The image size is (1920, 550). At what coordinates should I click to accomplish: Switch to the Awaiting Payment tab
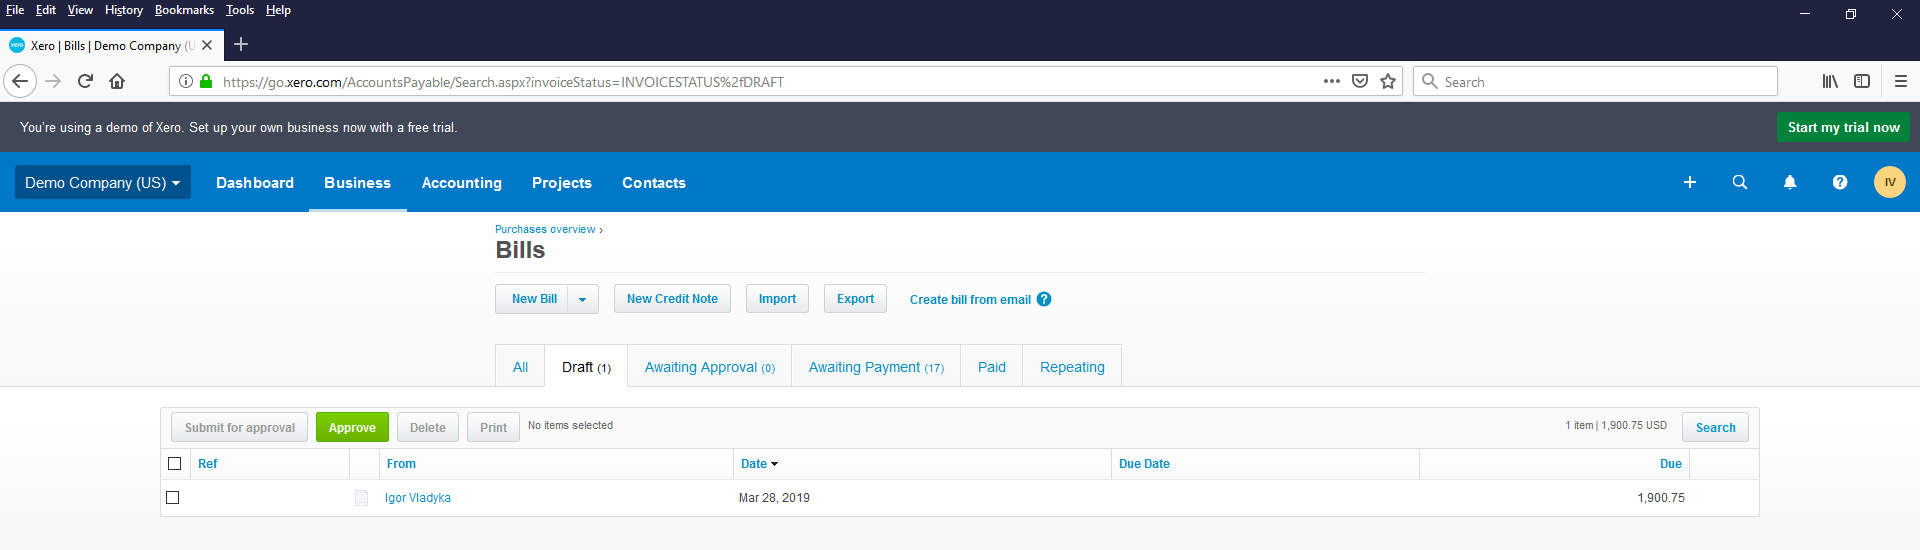click(x=875, y=367)
